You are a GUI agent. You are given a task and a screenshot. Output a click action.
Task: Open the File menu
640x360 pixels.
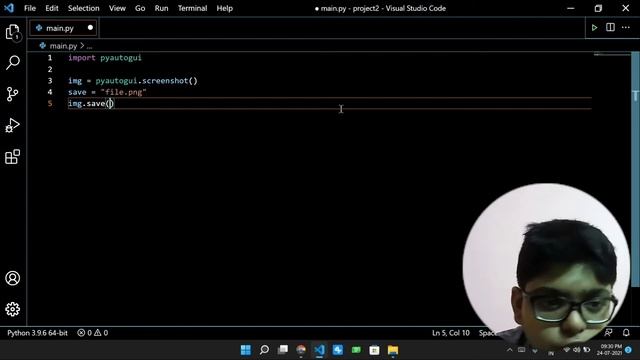click(x=30, y=8)
